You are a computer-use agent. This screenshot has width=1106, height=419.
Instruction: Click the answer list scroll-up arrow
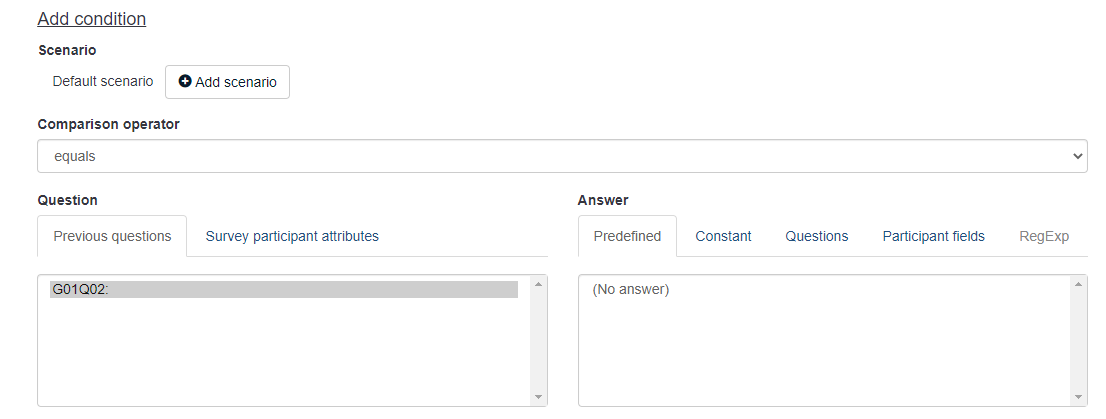1079,285
